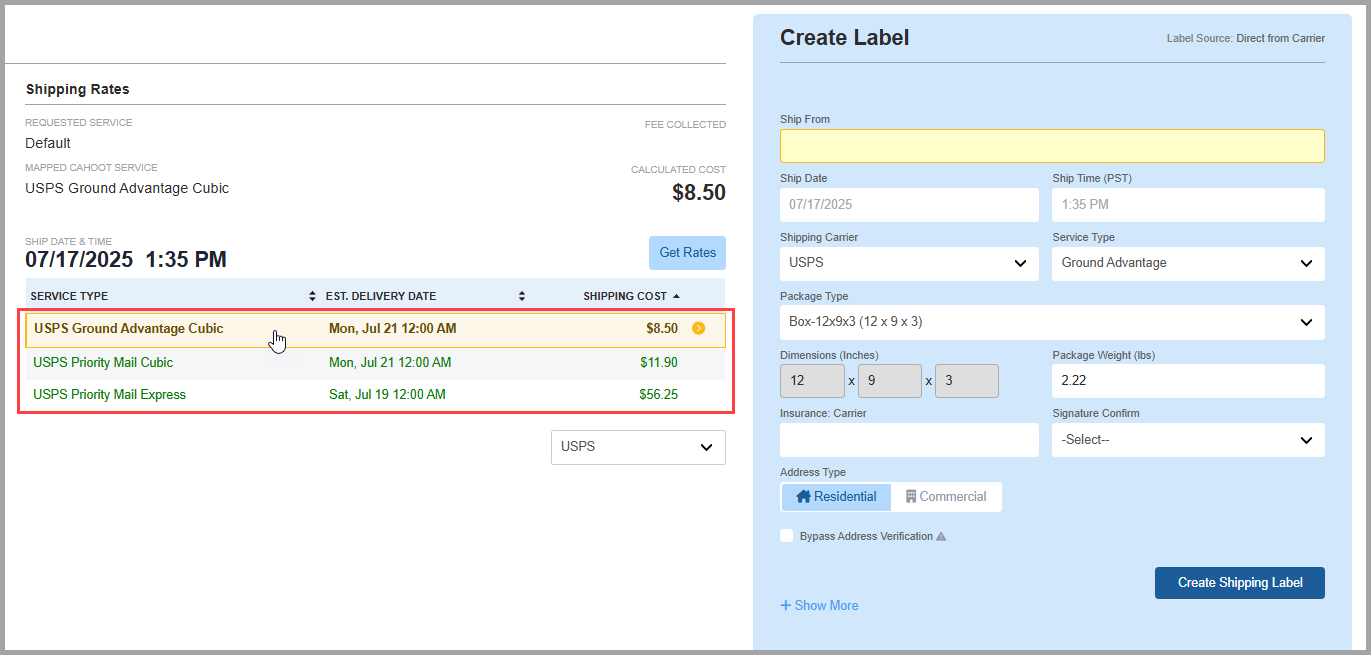The width and height of the screenshot is (1371, 655).
Task: Click the Est. Delivery Date column header
Action: (381, 296)
